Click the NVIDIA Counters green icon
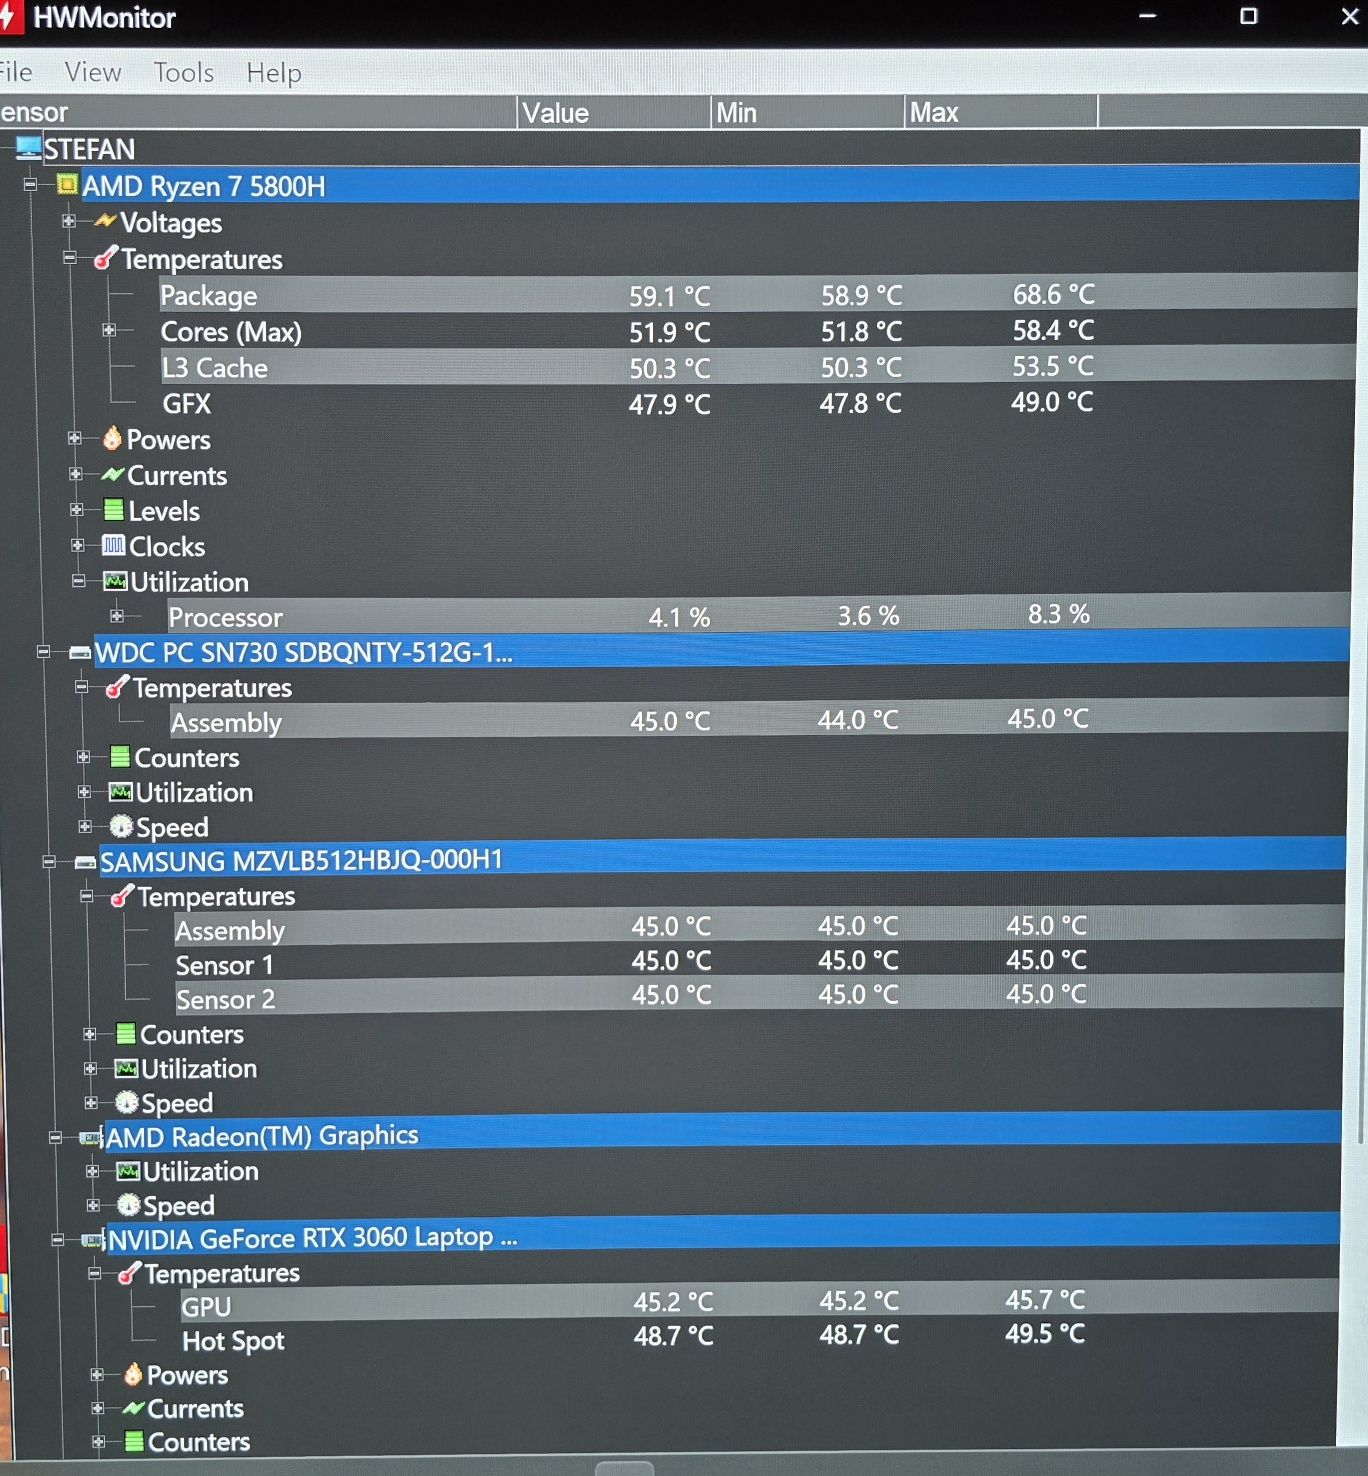This screenshot has width=1368, height=1476. tap(134, 1441)
